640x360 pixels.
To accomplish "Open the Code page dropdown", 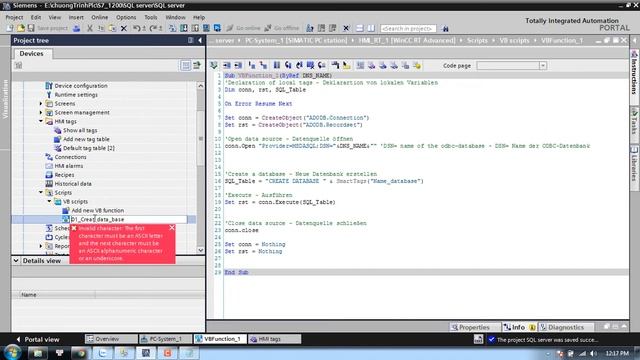I will coord(543,65).
